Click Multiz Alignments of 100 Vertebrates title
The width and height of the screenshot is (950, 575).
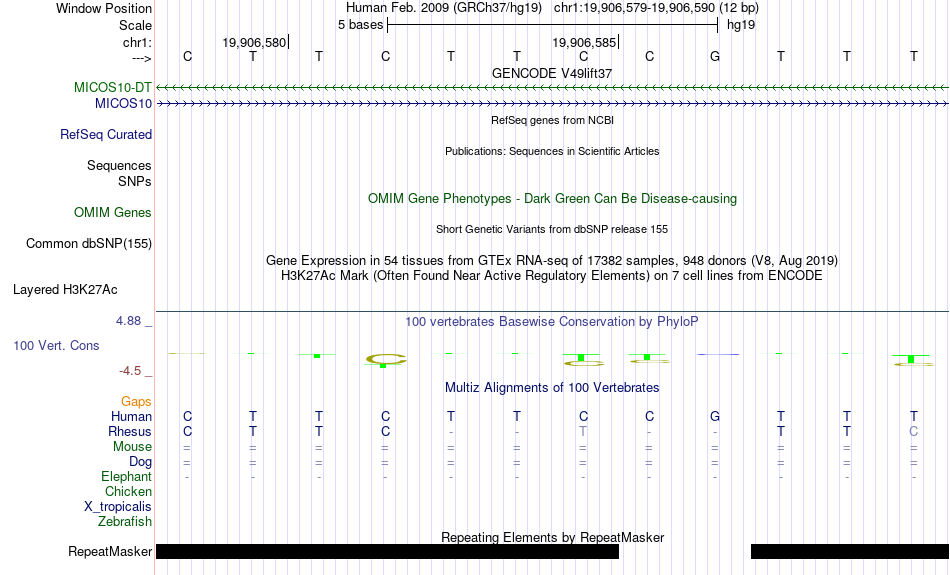pyautogui.click(x=552, y=388)
